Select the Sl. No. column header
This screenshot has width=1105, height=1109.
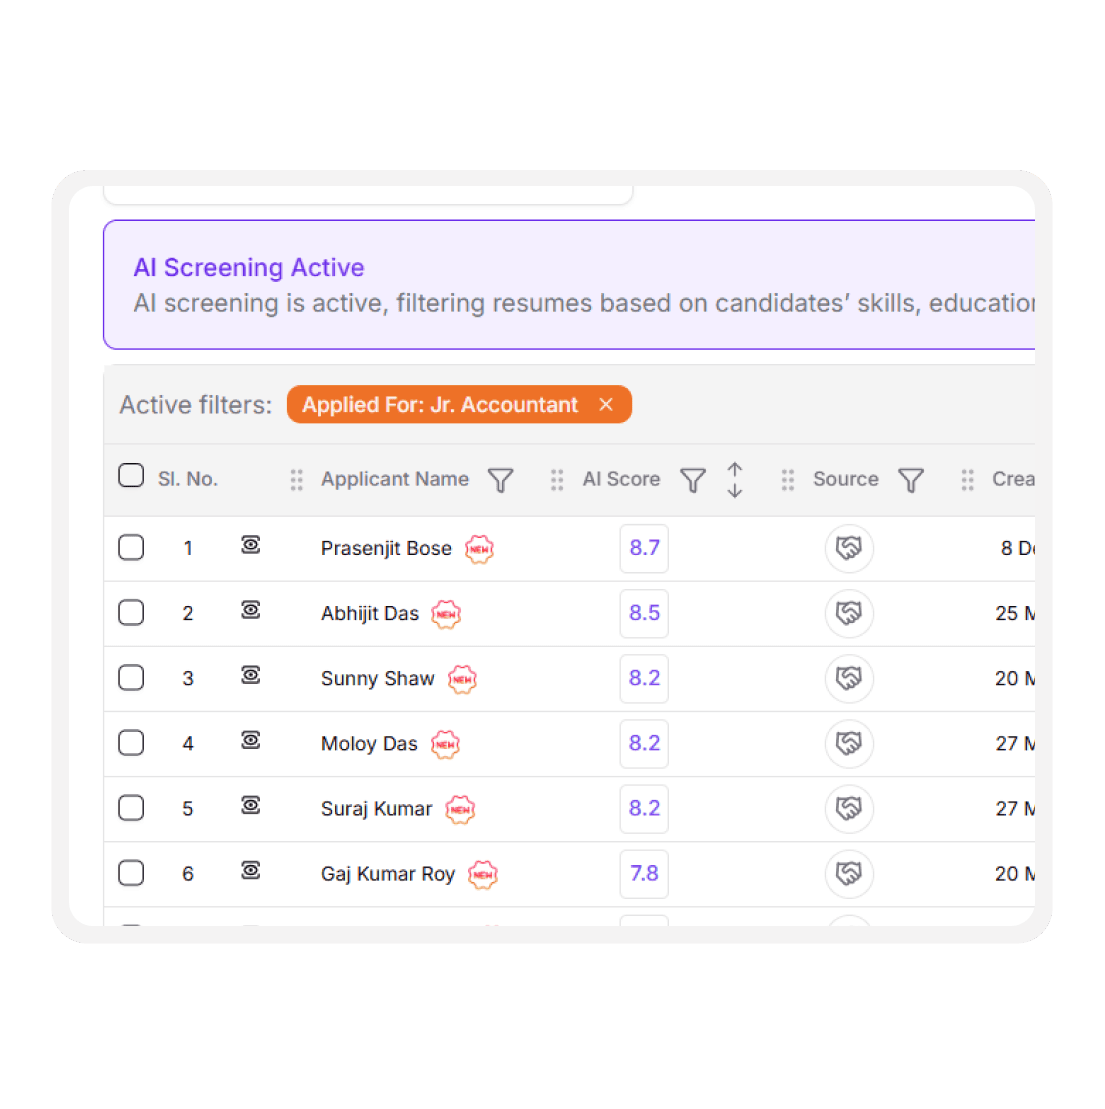[188, 479]
